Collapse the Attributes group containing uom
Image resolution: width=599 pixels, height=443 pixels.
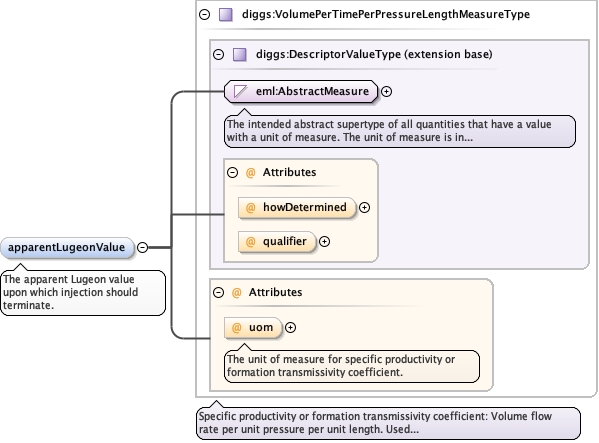click(x=219, y=293)
